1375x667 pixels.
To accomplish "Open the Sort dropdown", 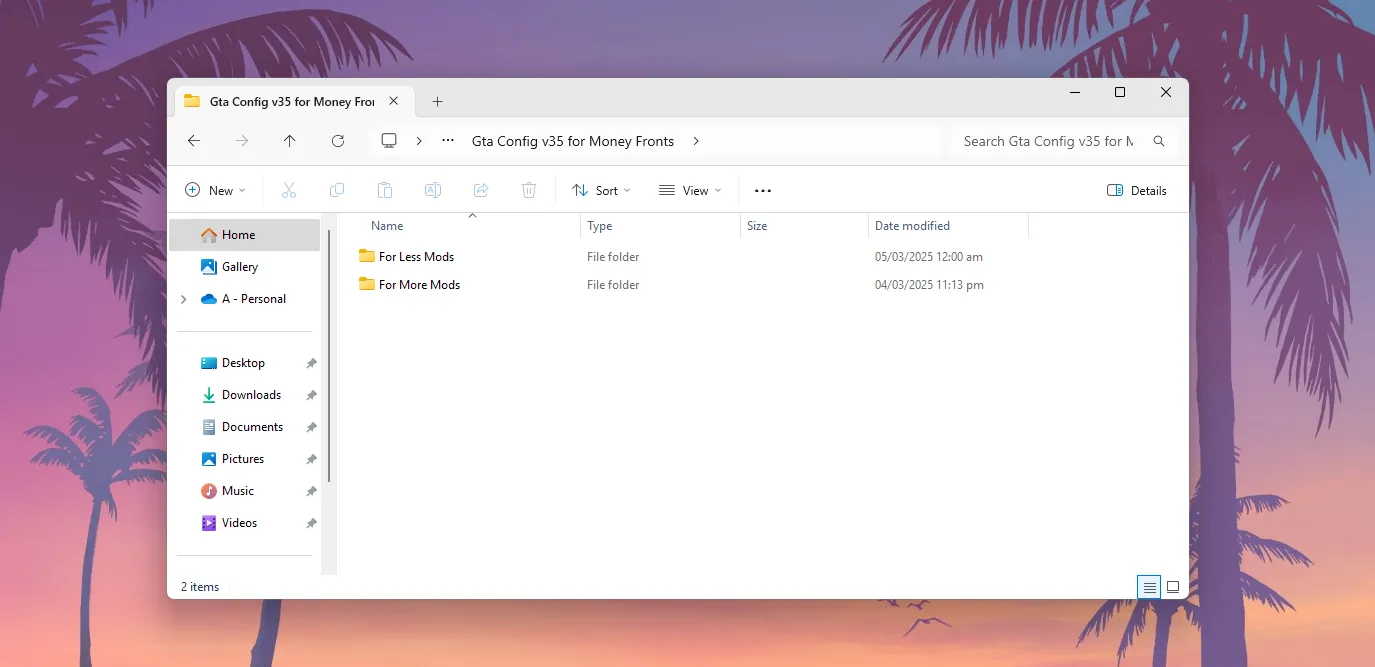I will point(600,190).
